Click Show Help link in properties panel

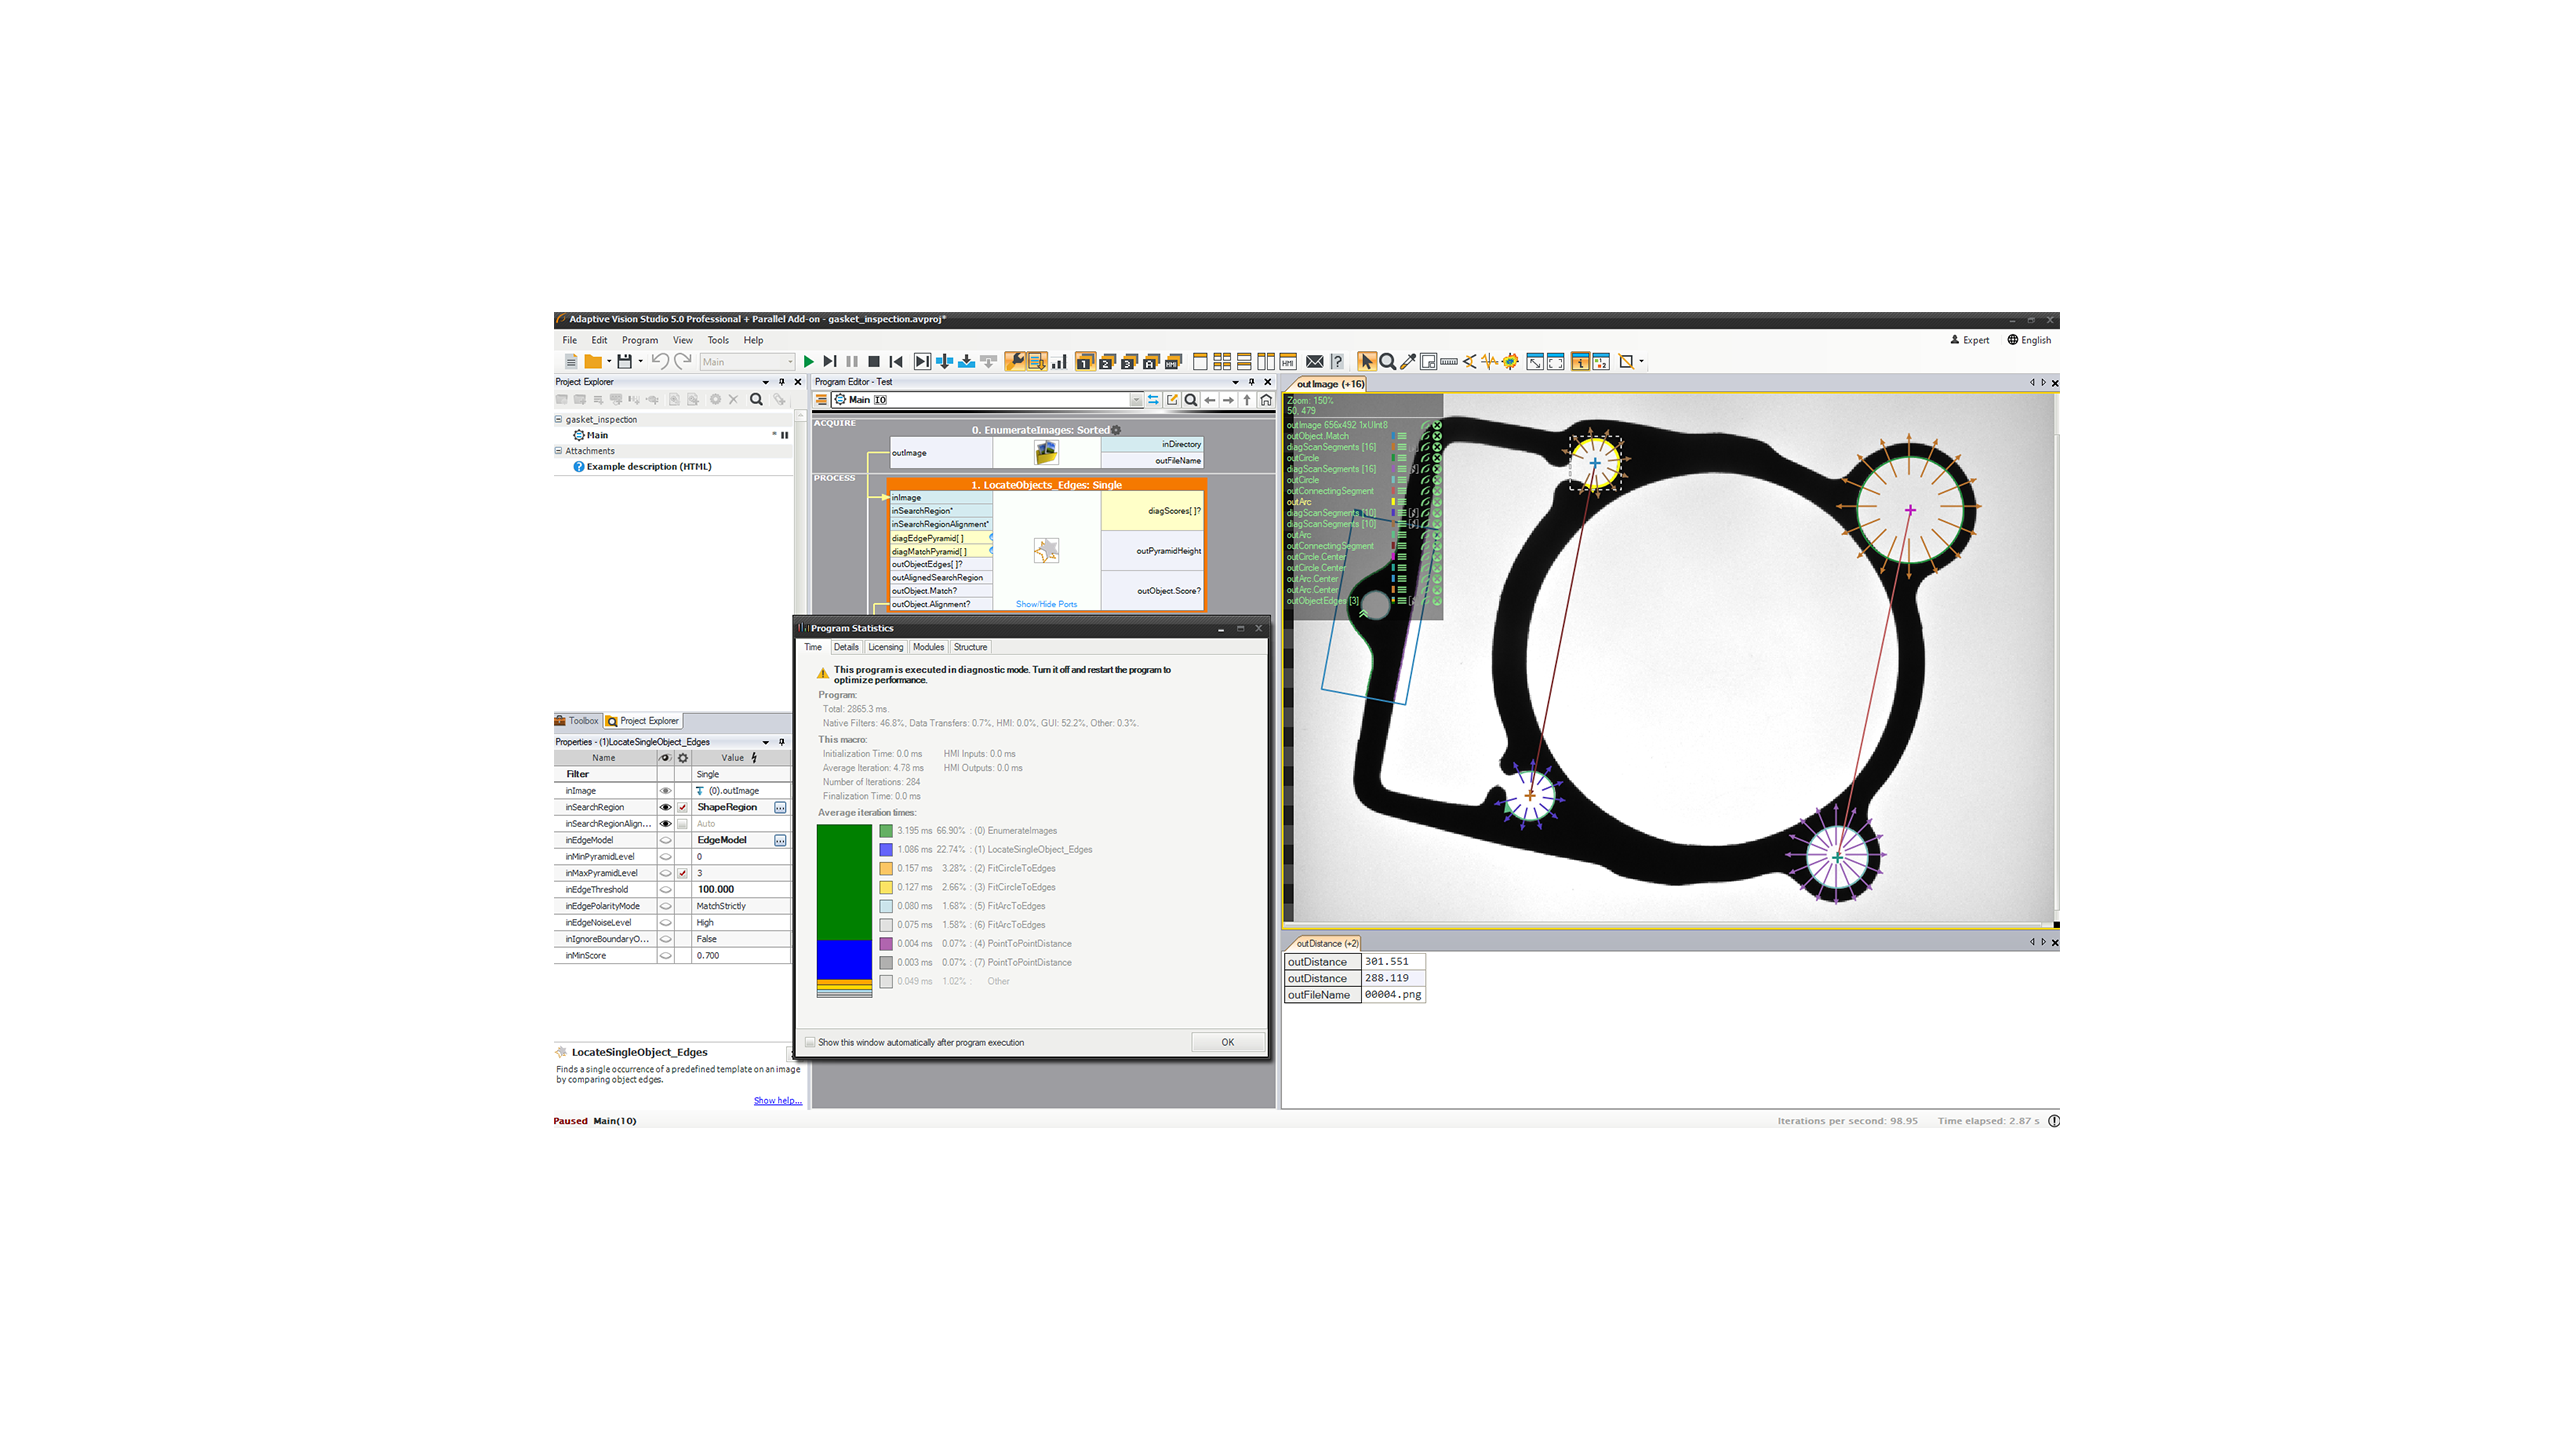point(777,1099)
